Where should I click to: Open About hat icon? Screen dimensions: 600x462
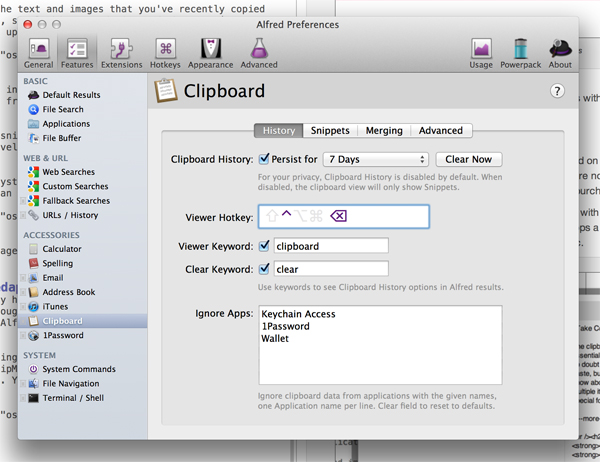[x=560, y=53]
